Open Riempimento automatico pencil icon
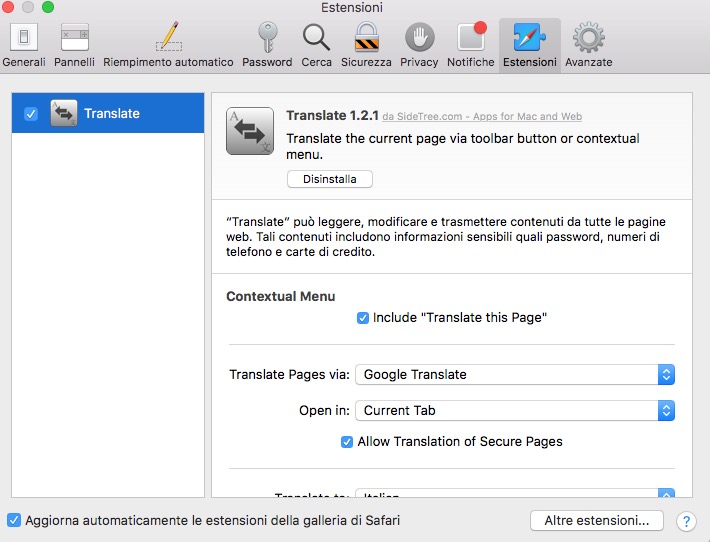710x542 pixels. point(168,37)
